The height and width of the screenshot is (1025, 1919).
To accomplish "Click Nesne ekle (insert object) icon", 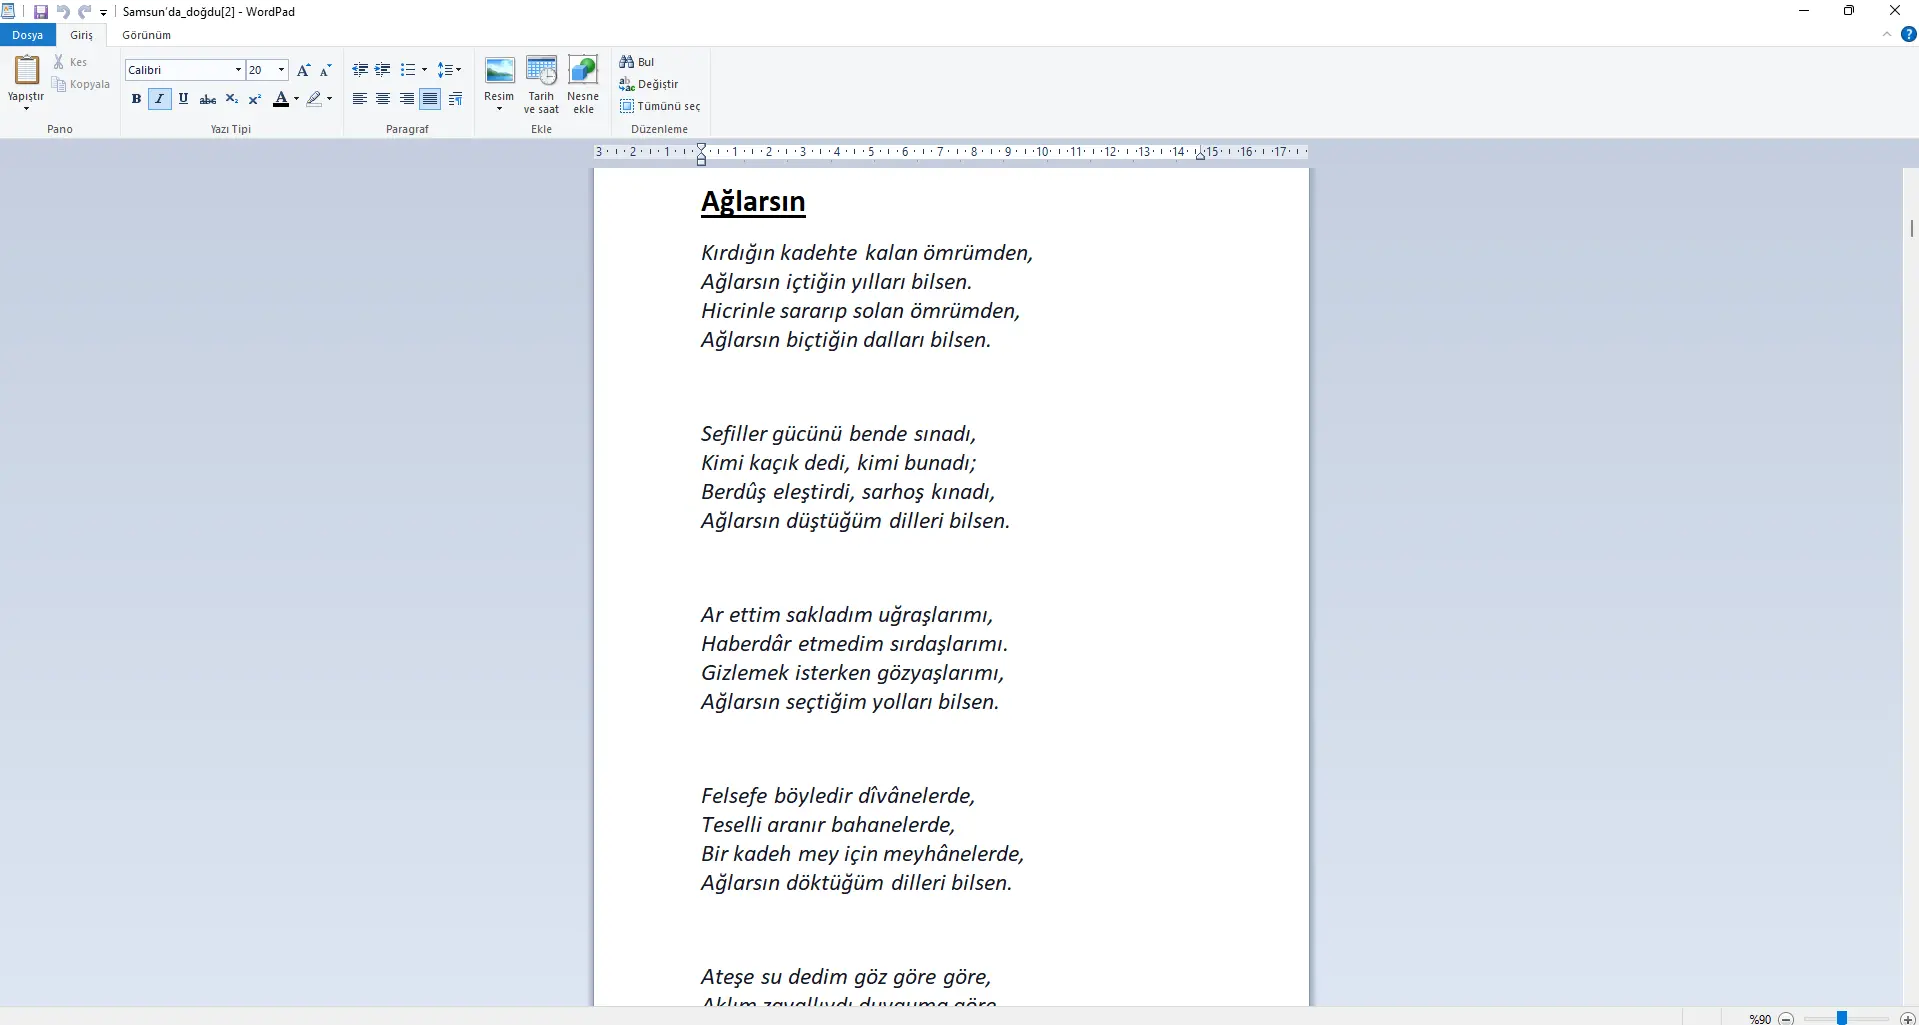I will click(x=583, y=70).
